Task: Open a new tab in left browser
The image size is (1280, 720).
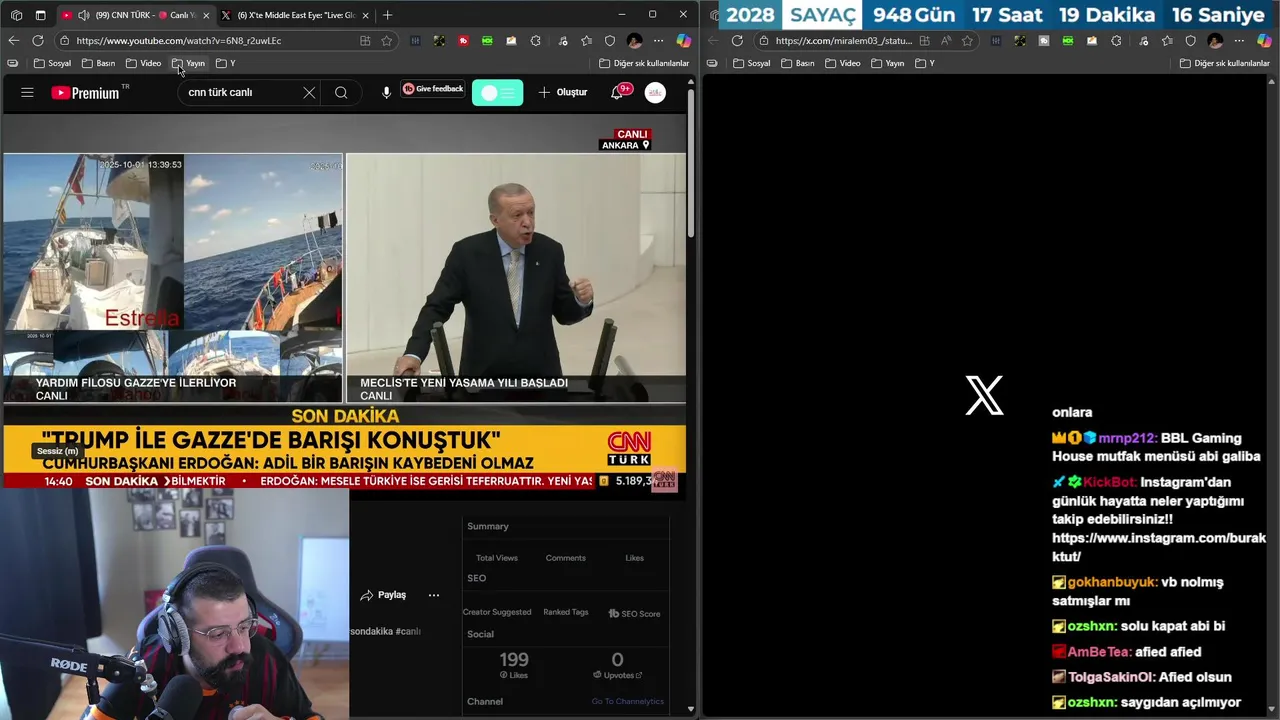Action: point(387,15)
